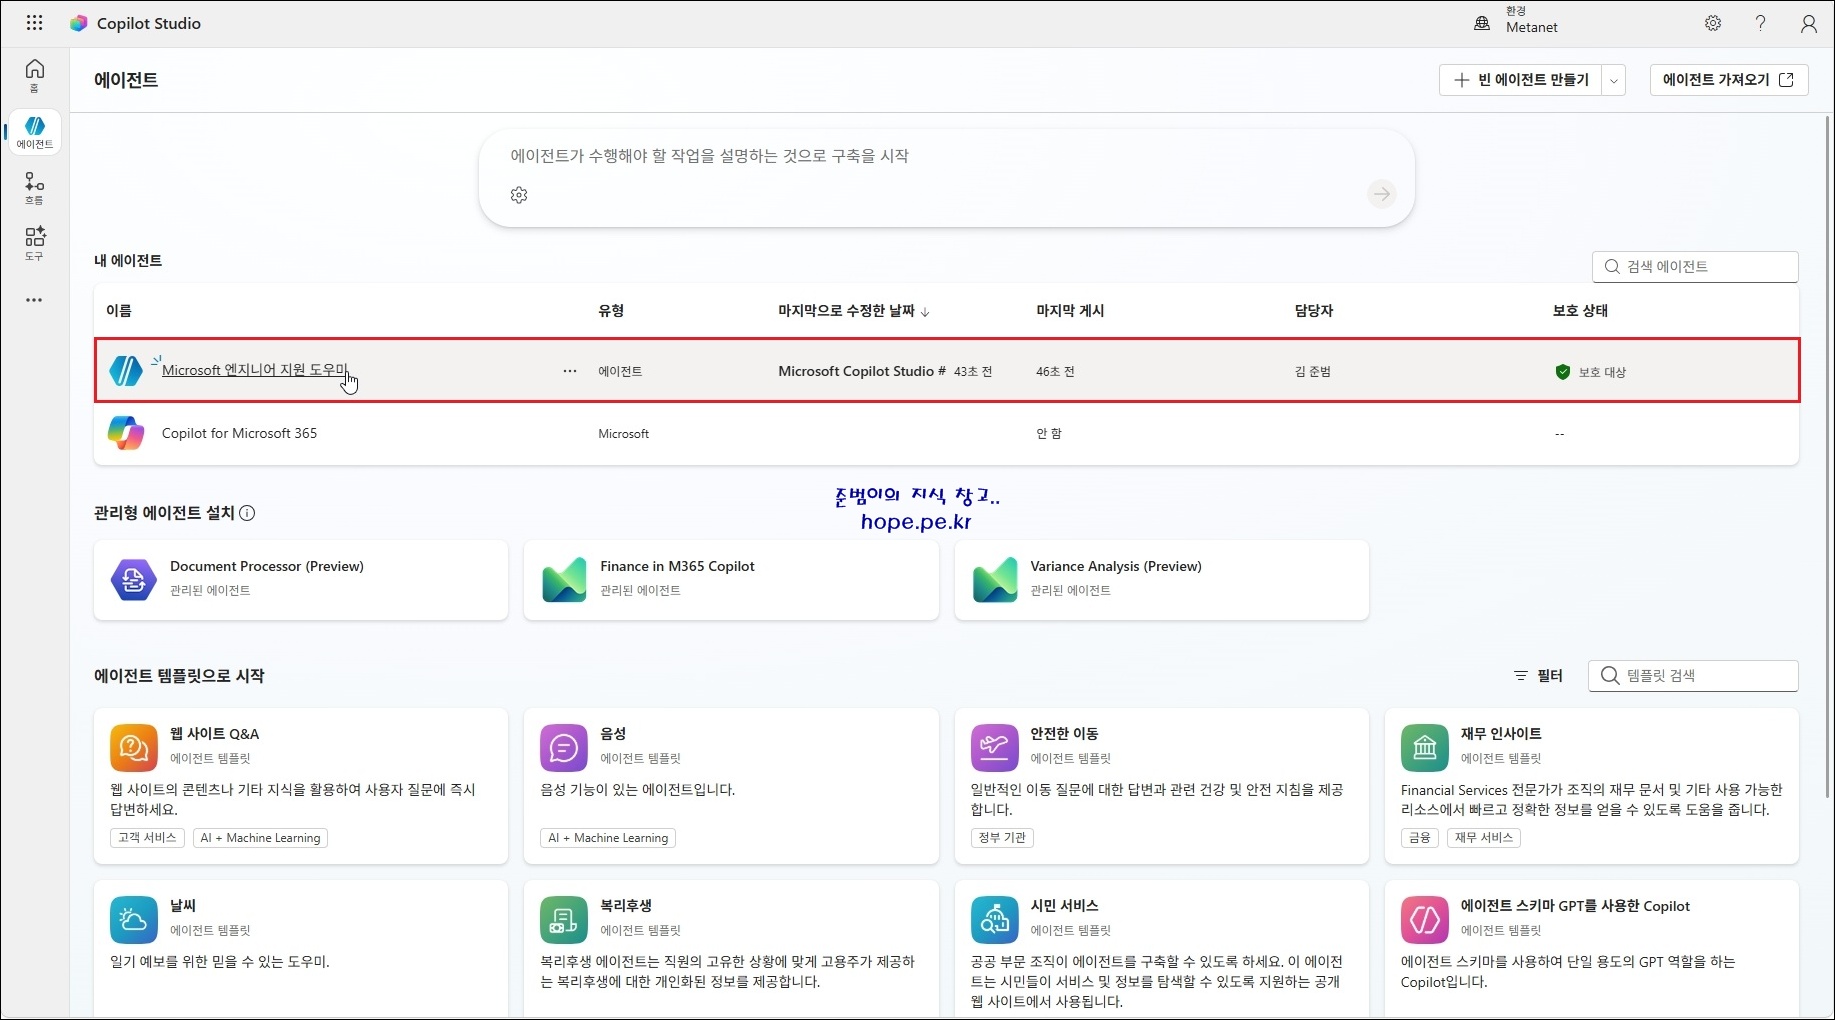Open the Document Processor (Preview) card

click(301, 580)
